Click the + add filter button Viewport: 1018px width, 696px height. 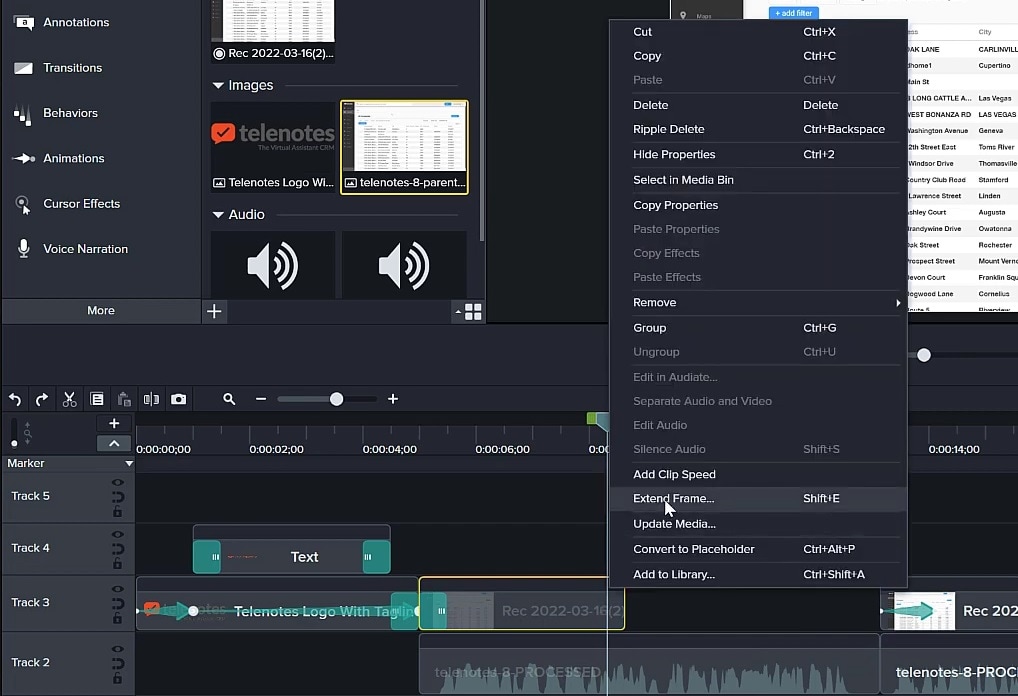coord(793,13)
